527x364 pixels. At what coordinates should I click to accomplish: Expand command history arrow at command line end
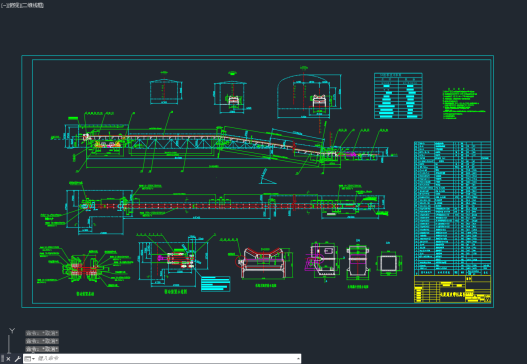(x=298, y=359)
